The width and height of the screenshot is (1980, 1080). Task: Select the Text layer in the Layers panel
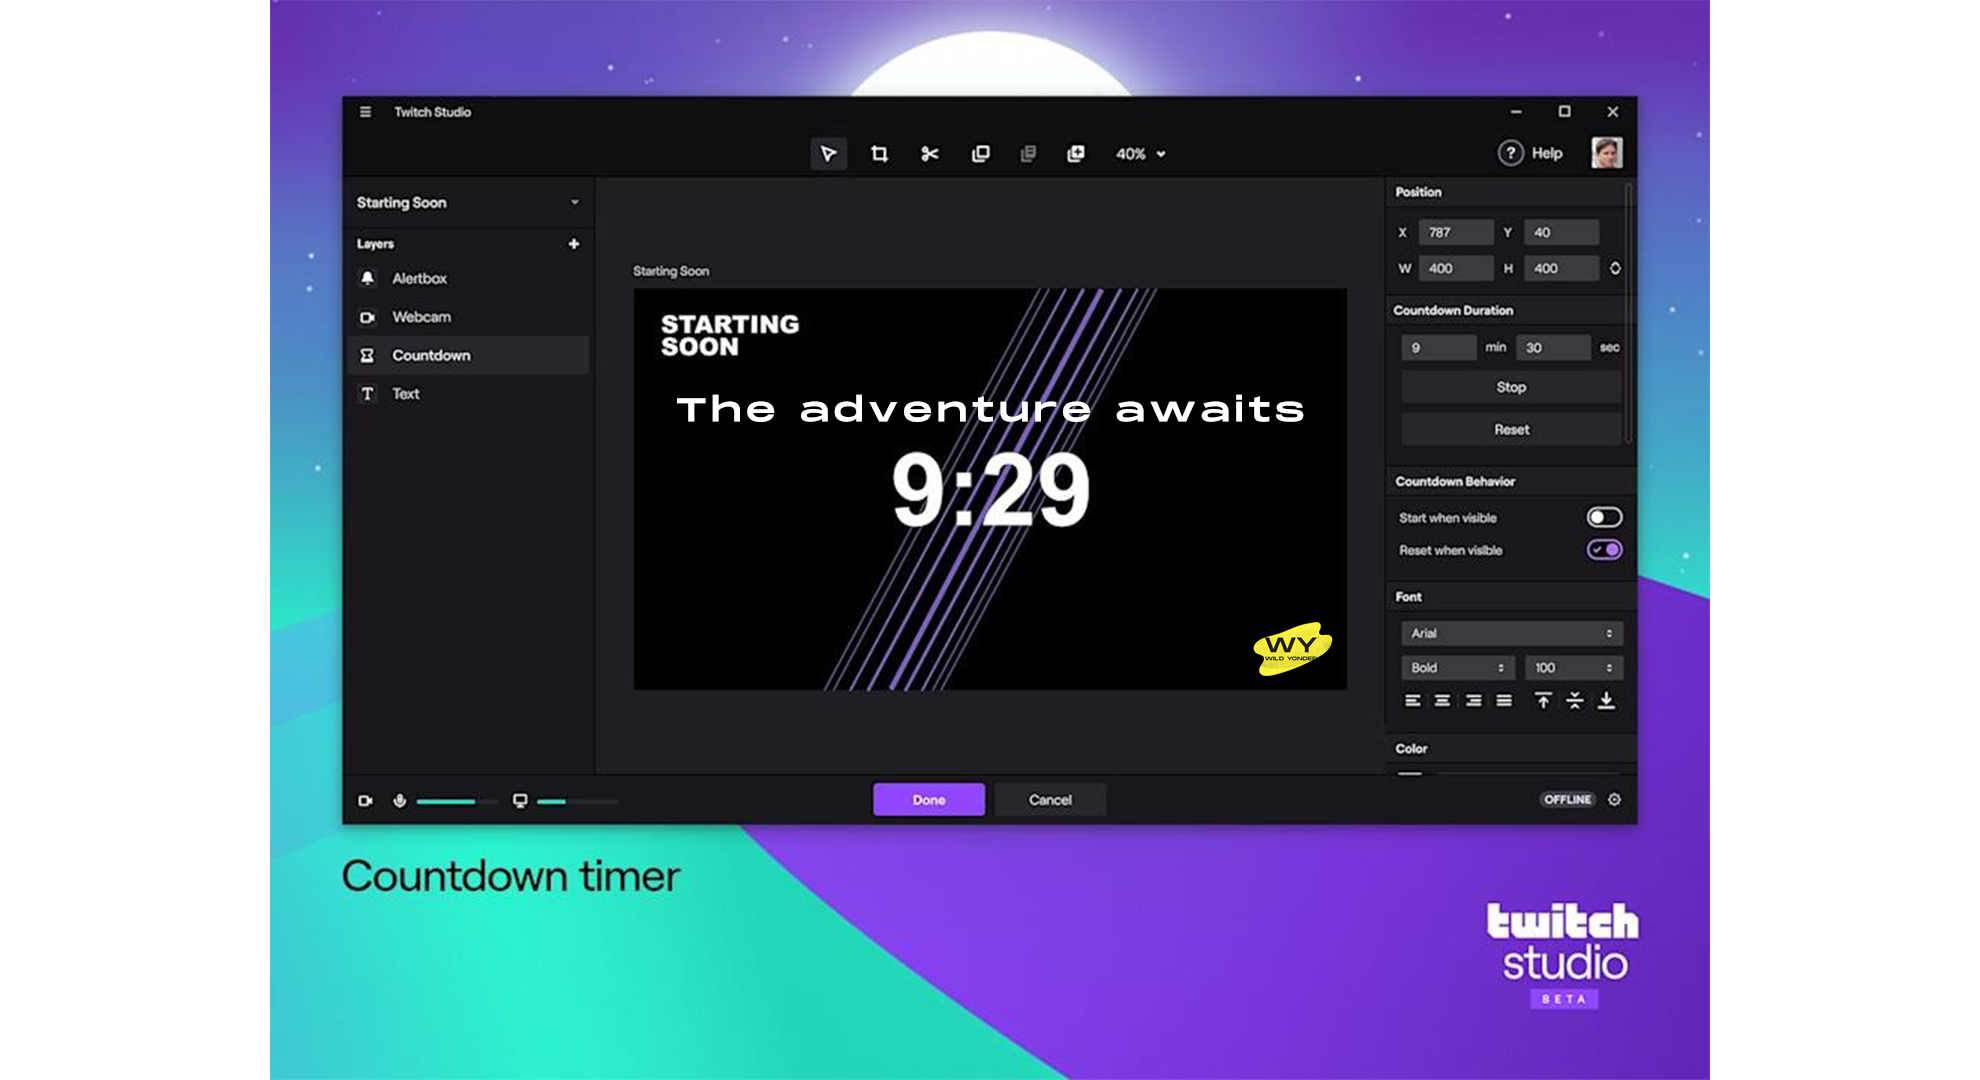pyautogui.click(x=405, y=394)
